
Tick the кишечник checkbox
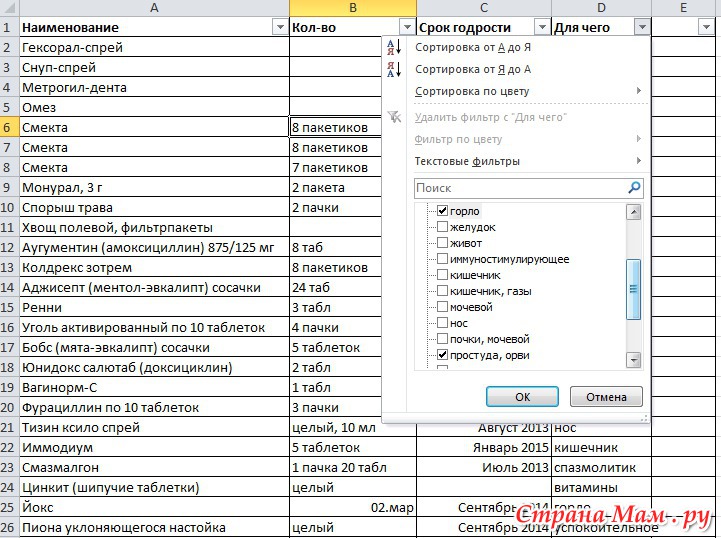[x=442, y=275]
